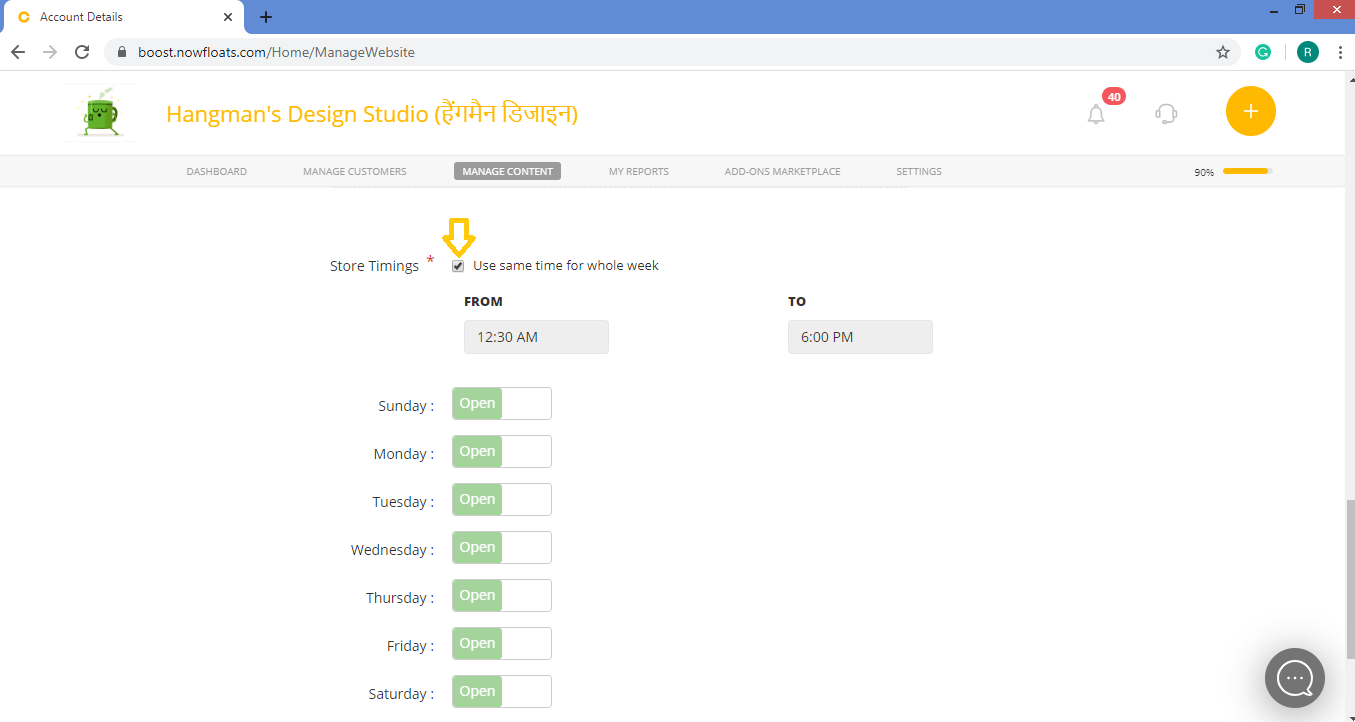Open the support headset icon
This screenshot has height=722, width=1355.
1166,113
